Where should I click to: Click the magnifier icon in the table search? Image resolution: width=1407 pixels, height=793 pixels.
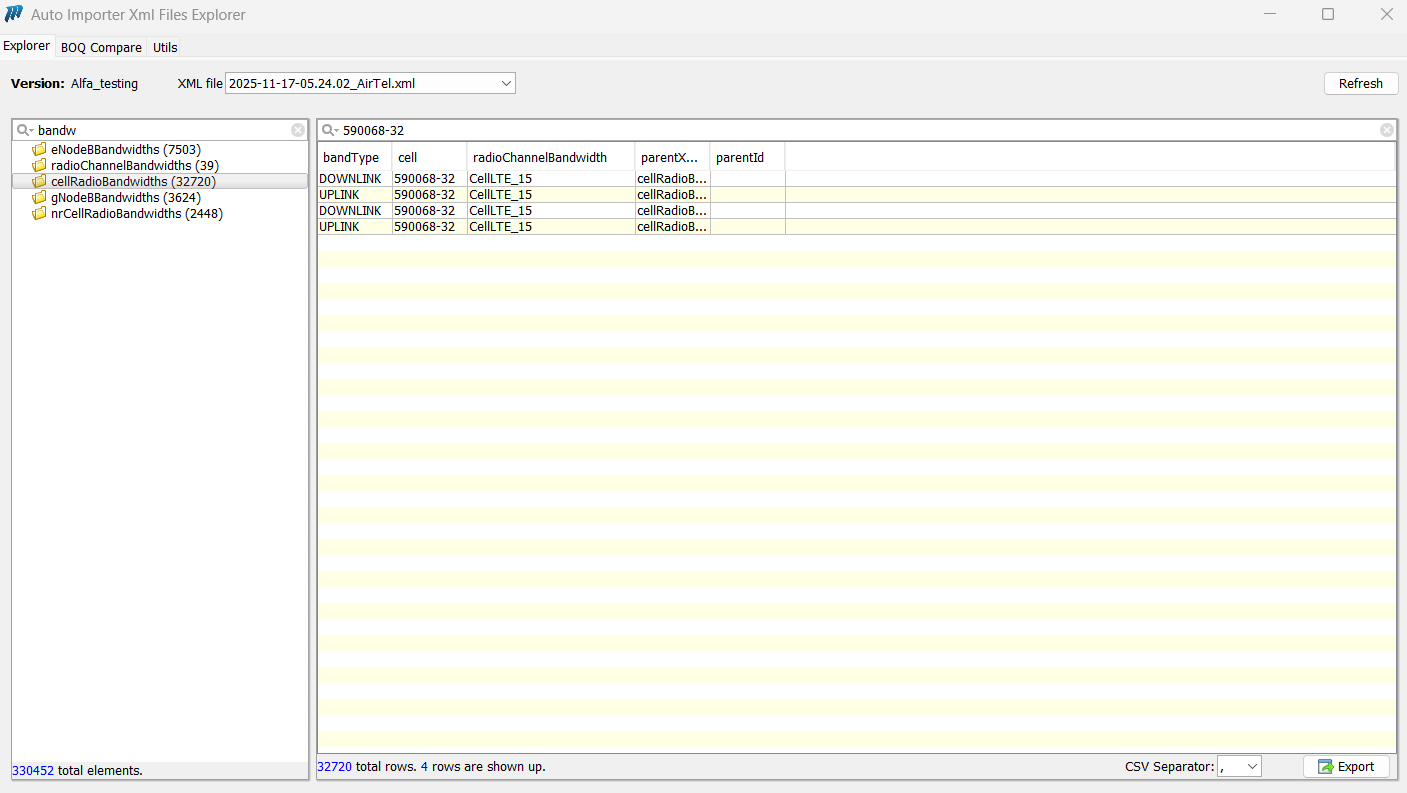click(329, 130)
